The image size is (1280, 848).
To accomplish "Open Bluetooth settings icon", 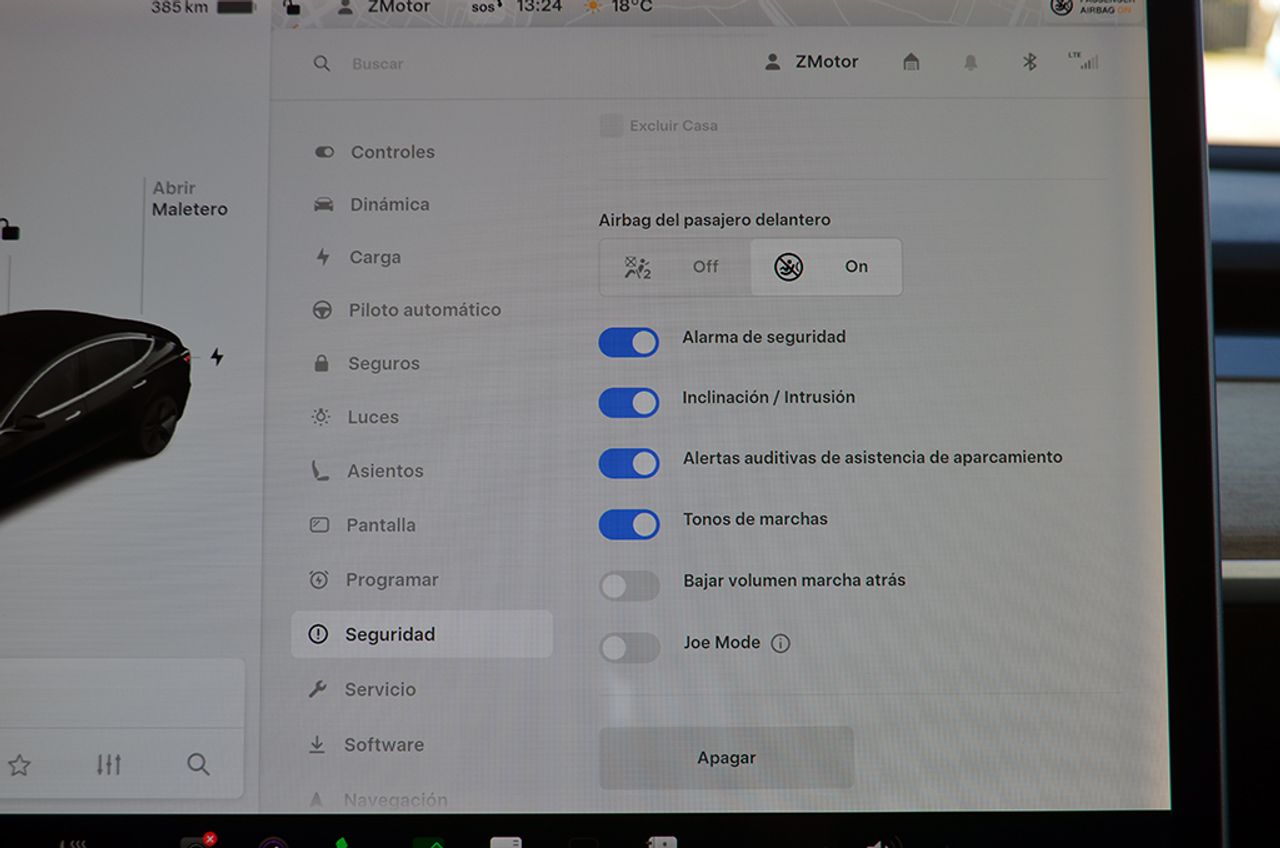I will [1029, 62].
